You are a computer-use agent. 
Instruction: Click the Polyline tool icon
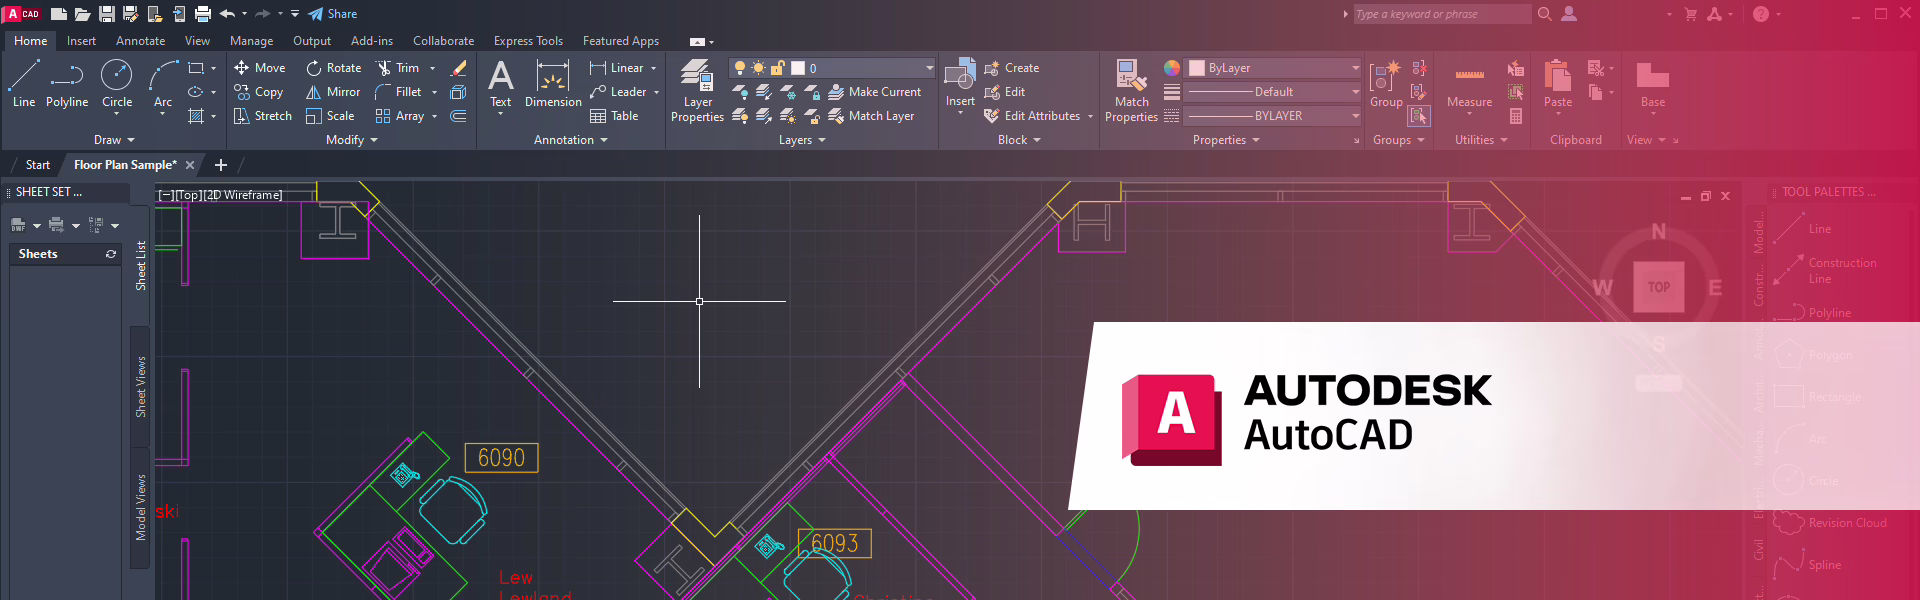[x=67, y=78]
